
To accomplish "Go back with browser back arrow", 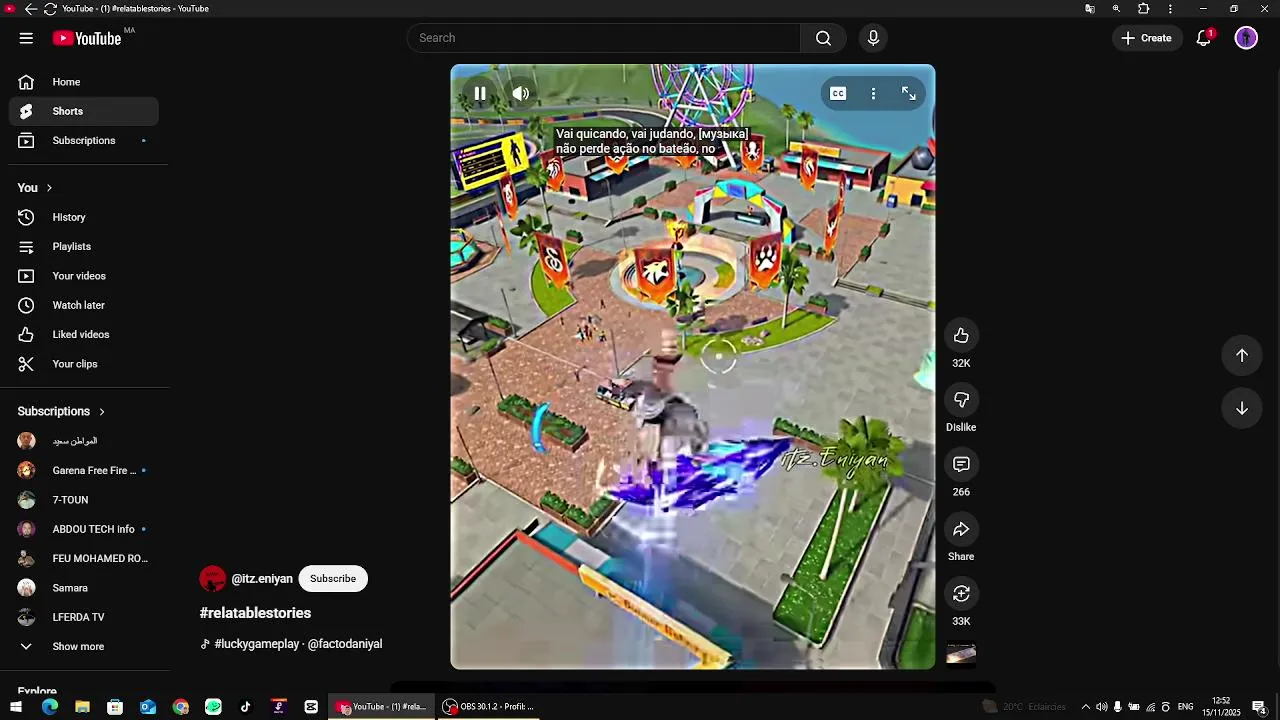I will tap(30, 9).
